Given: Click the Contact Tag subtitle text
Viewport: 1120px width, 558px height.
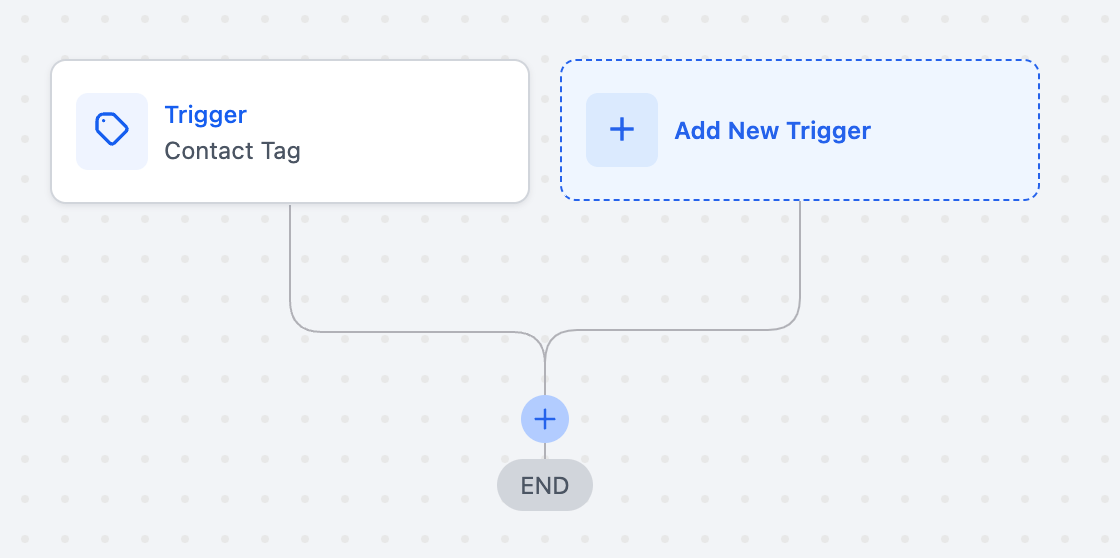Looking at the screenshot, I should pyautogui.click(x=232, y=151).
